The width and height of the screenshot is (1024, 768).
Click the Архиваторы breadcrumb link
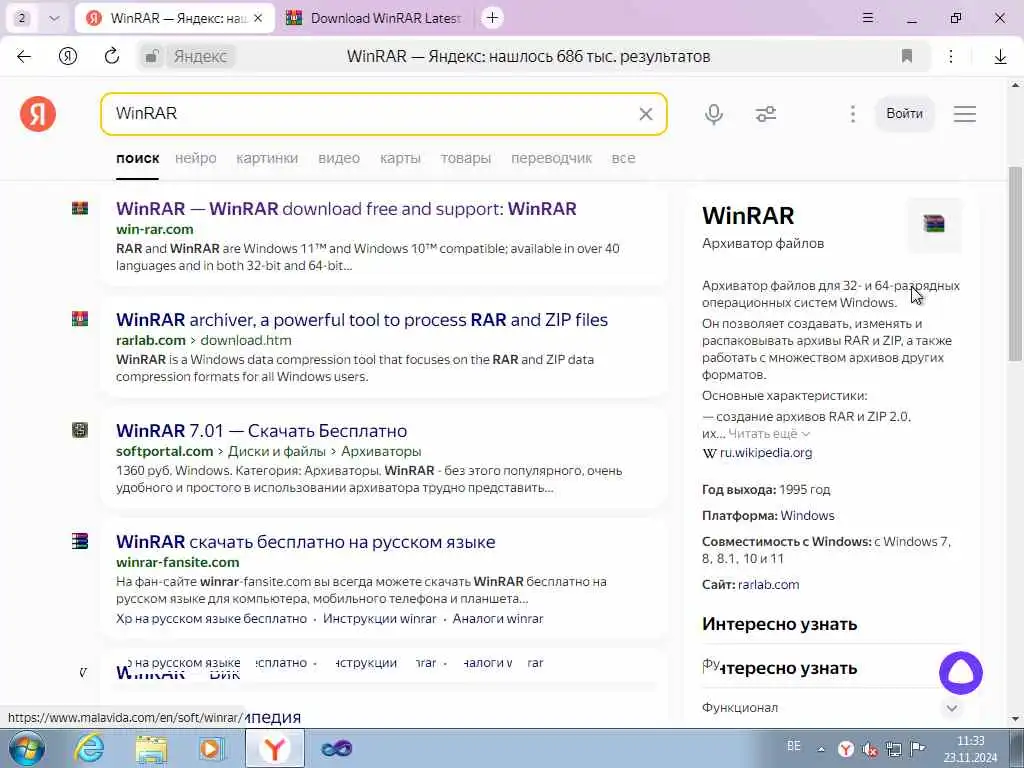[x=381, y=451]
